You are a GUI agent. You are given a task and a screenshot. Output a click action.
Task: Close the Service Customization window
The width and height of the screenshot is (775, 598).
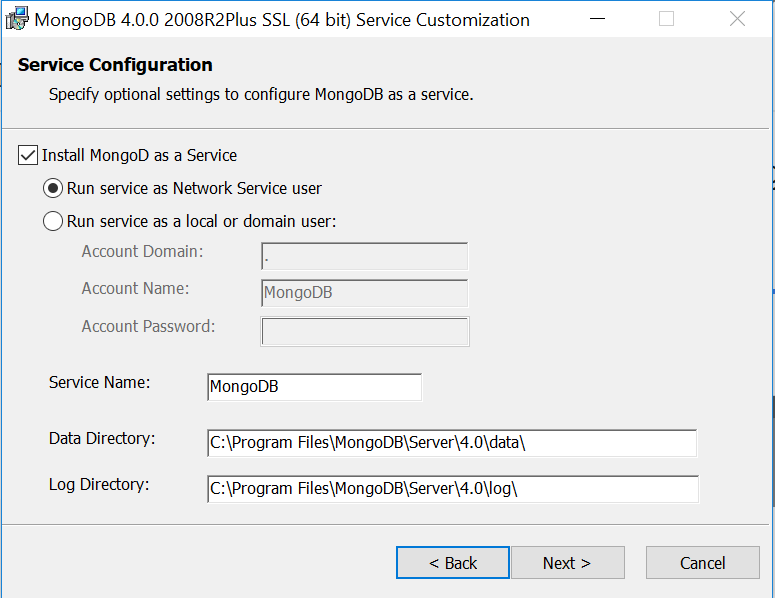(737, 19)
